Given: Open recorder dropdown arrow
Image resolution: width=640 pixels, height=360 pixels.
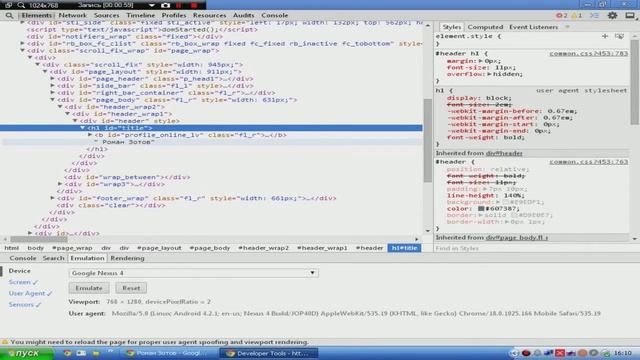Looking at the screenshot, I should [x=151, y=5].
